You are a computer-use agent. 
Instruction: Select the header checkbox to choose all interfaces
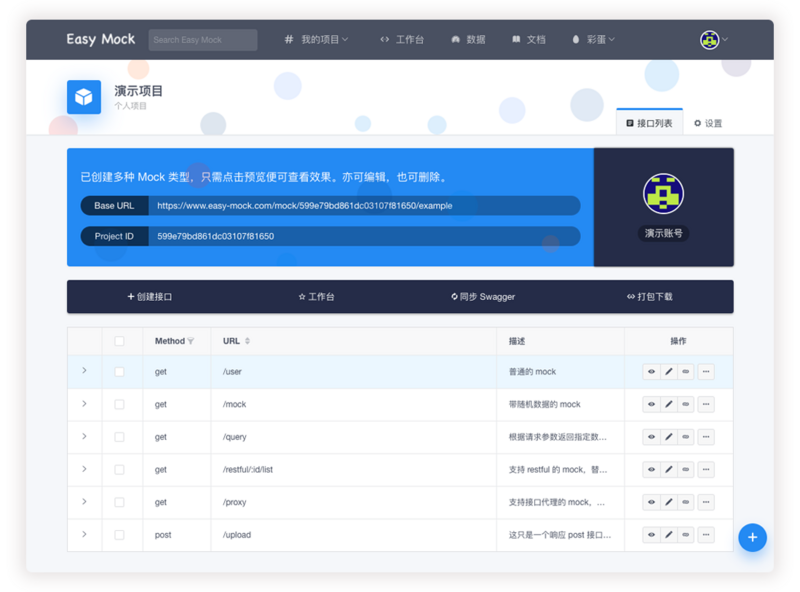(x=119, y=341)
